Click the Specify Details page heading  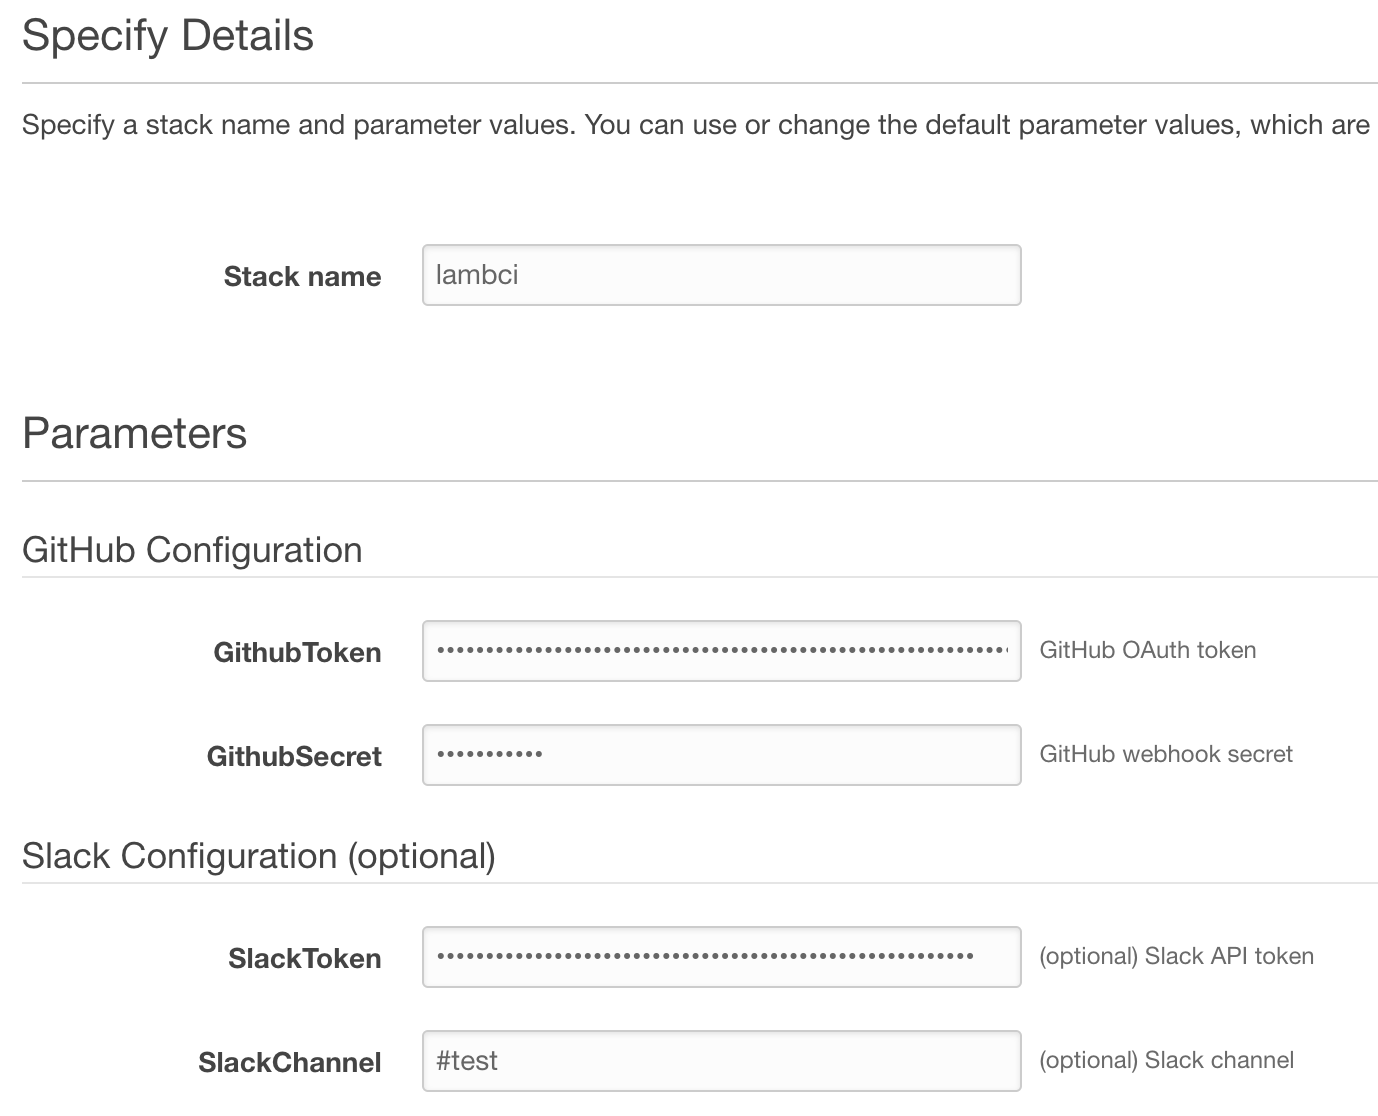coord(168,36)
